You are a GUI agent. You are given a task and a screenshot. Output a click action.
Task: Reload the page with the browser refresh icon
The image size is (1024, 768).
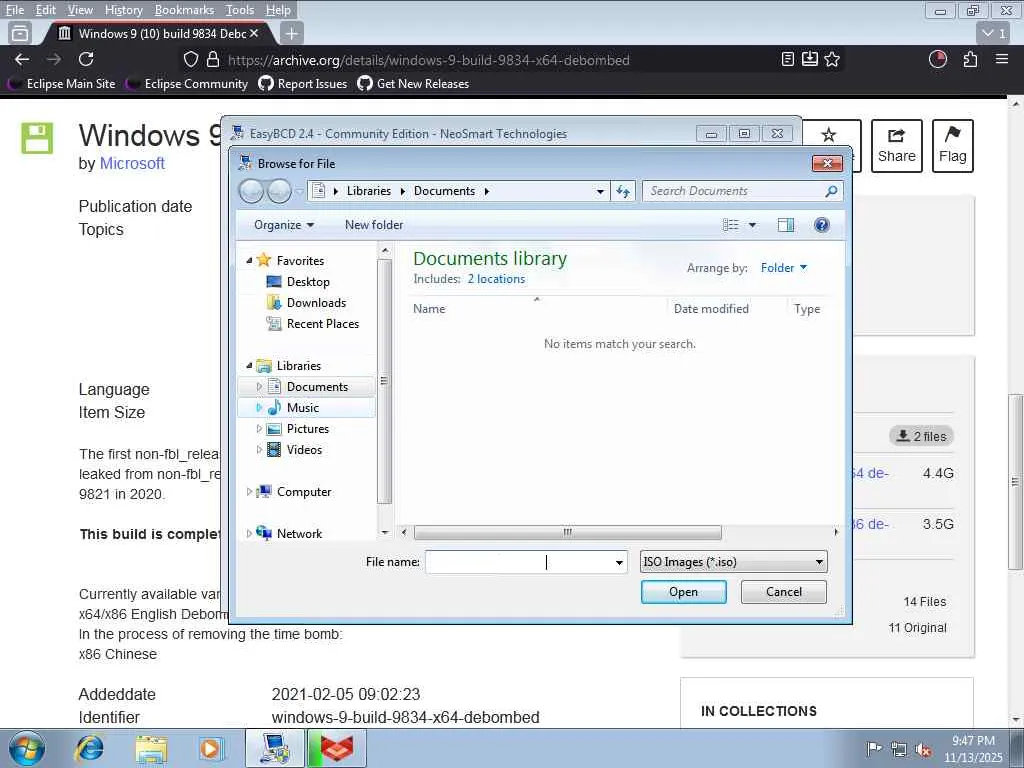coord(86,59)
